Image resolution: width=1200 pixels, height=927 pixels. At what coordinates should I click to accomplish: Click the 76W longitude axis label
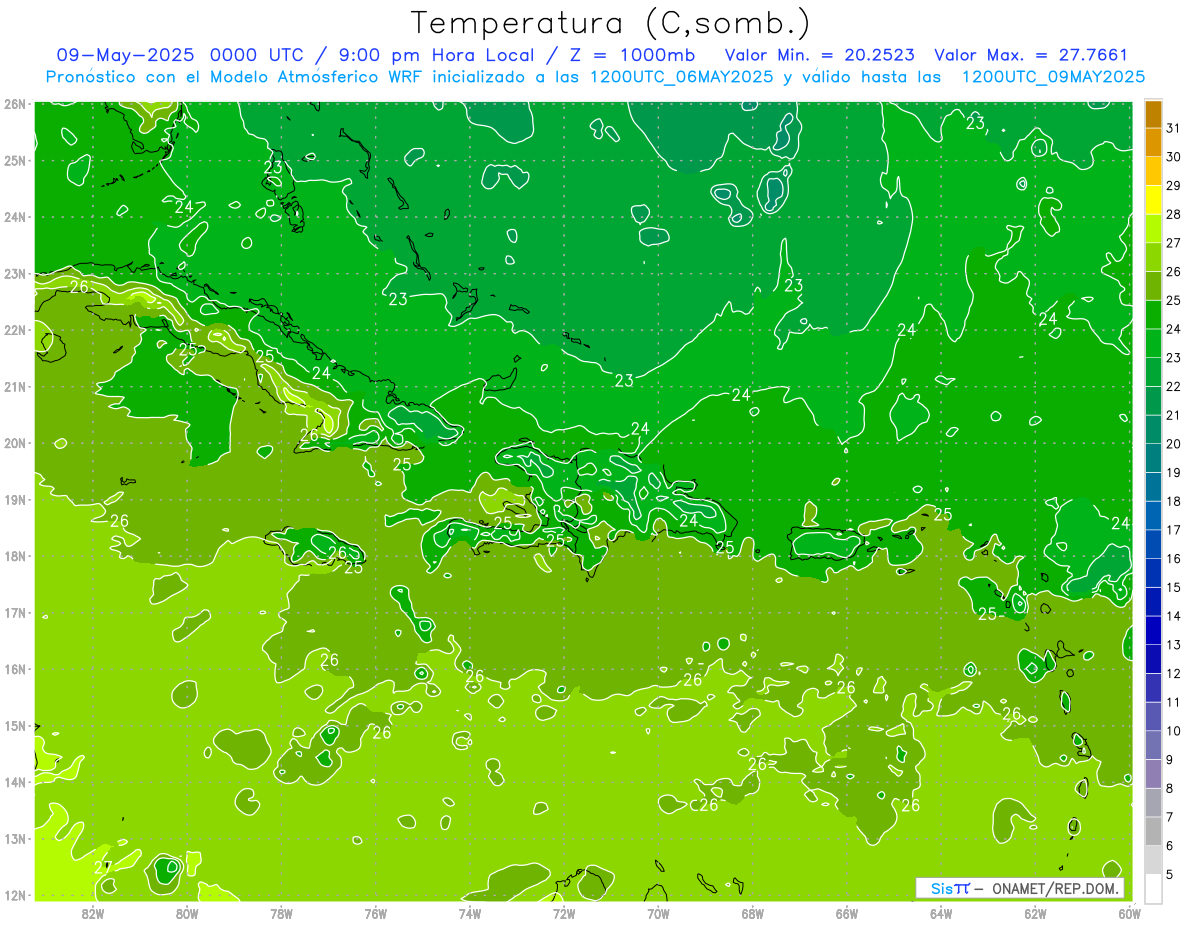pyautogui.click(x=376, y=913)
